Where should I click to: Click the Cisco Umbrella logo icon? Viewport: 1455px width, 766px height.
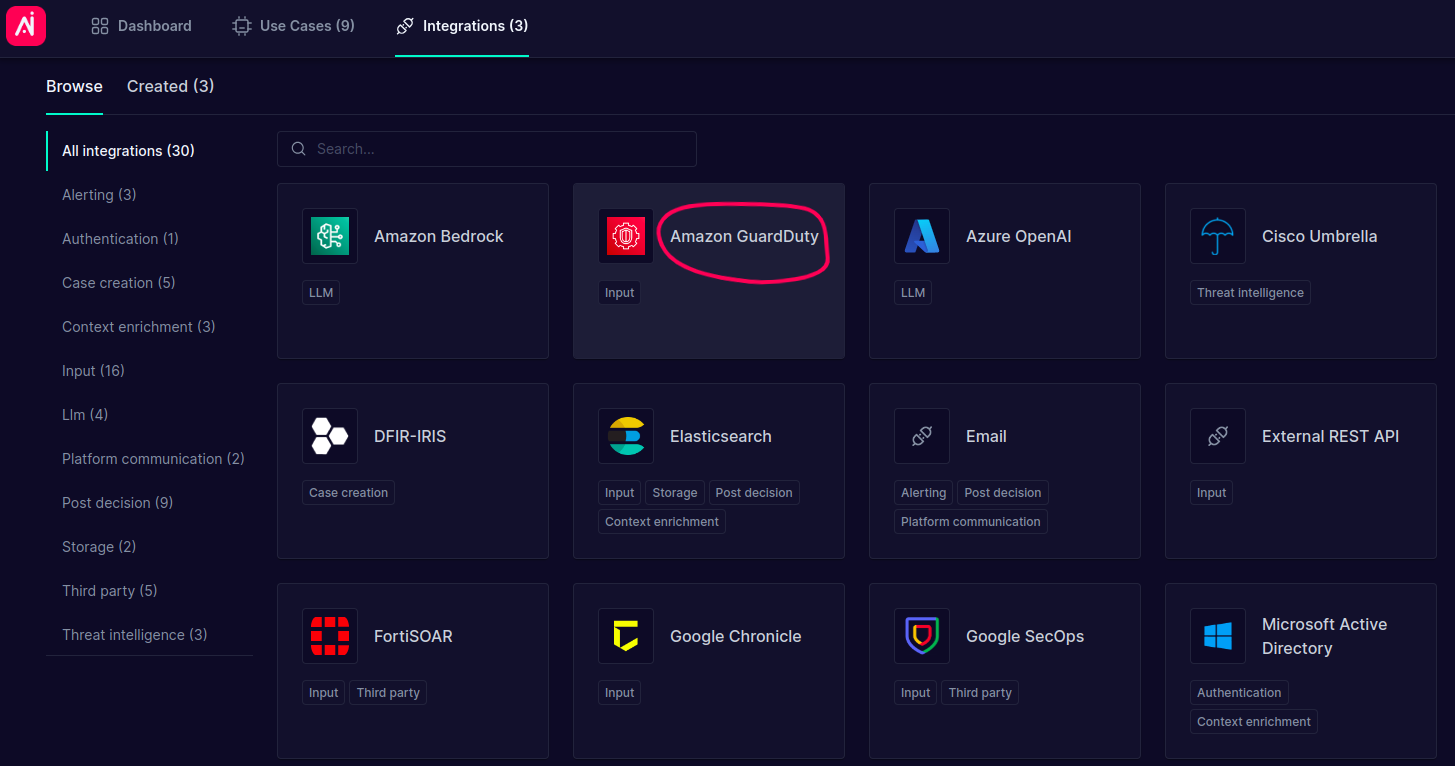1218,236
